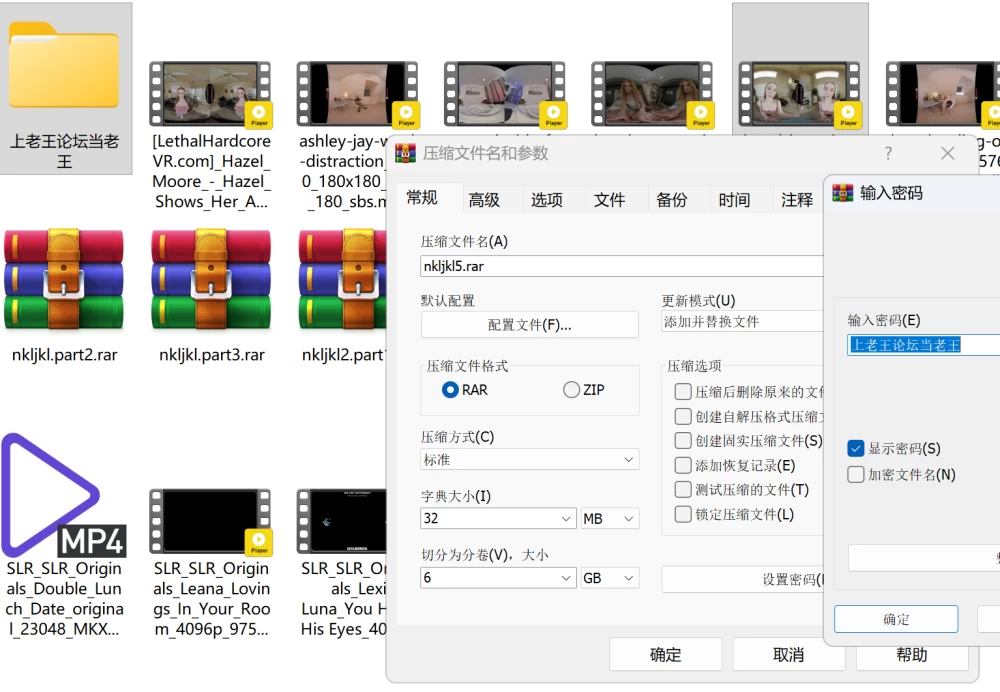Check 压缩后删除原来的文件 option

683,392
